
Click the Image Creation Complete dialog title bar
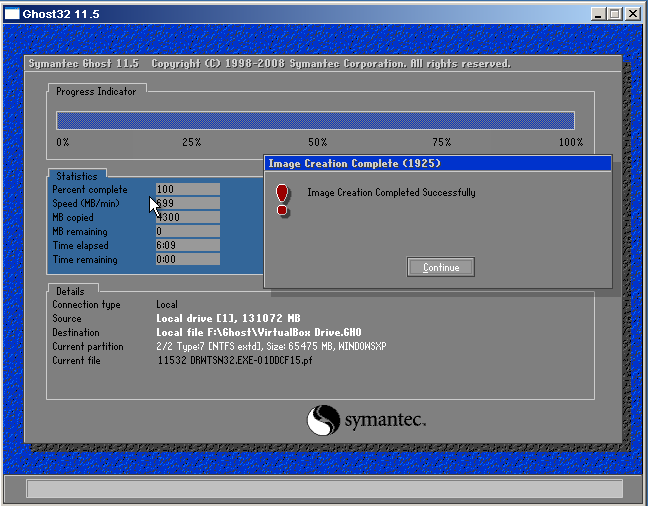[437, 163]
